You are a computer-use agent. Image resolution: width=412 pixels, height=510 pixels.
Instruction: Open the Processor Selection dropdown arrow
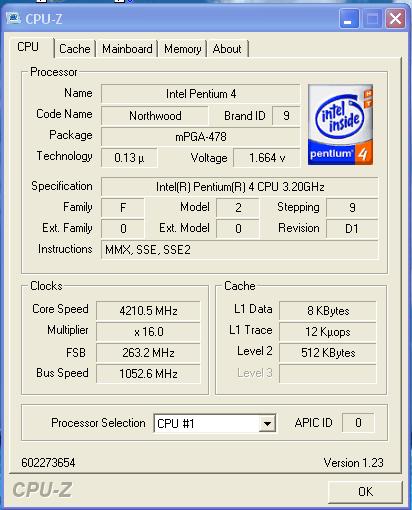coord(267,423)
